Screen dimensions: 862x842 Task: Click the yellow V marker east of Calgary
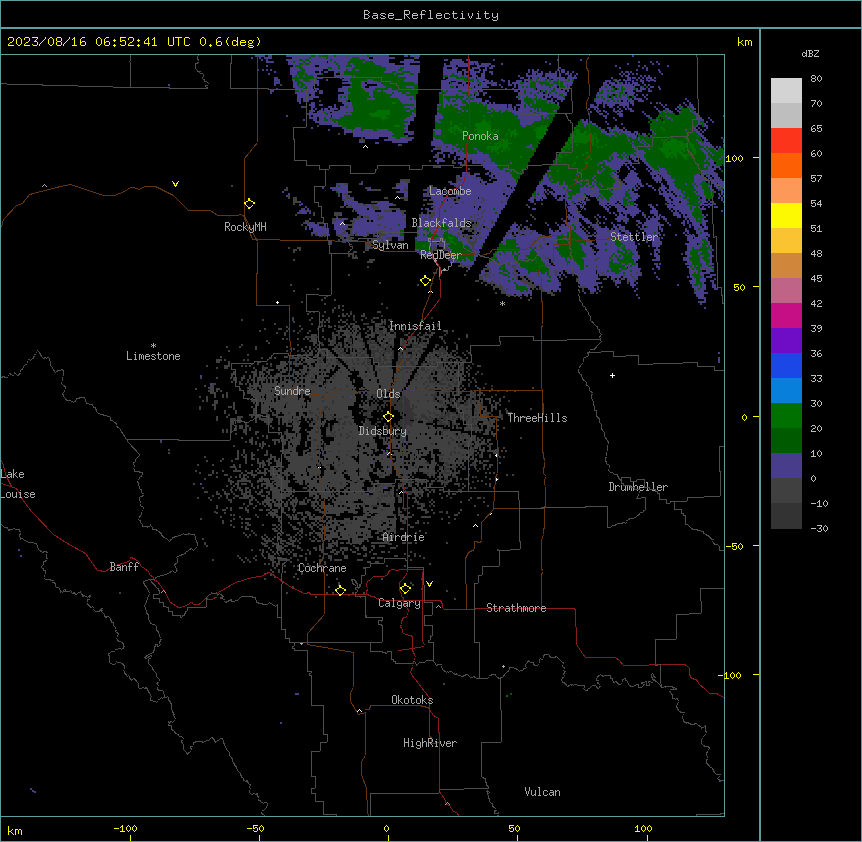point(429,584)
